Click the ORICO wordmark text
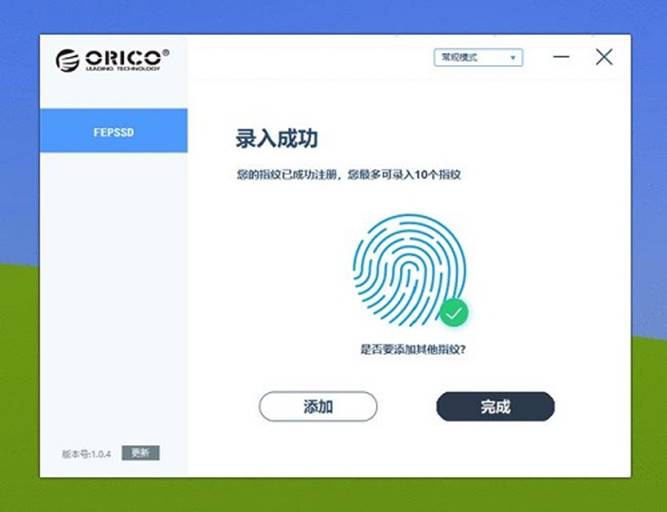Viewport: 667px width, 512px height. 123,57
